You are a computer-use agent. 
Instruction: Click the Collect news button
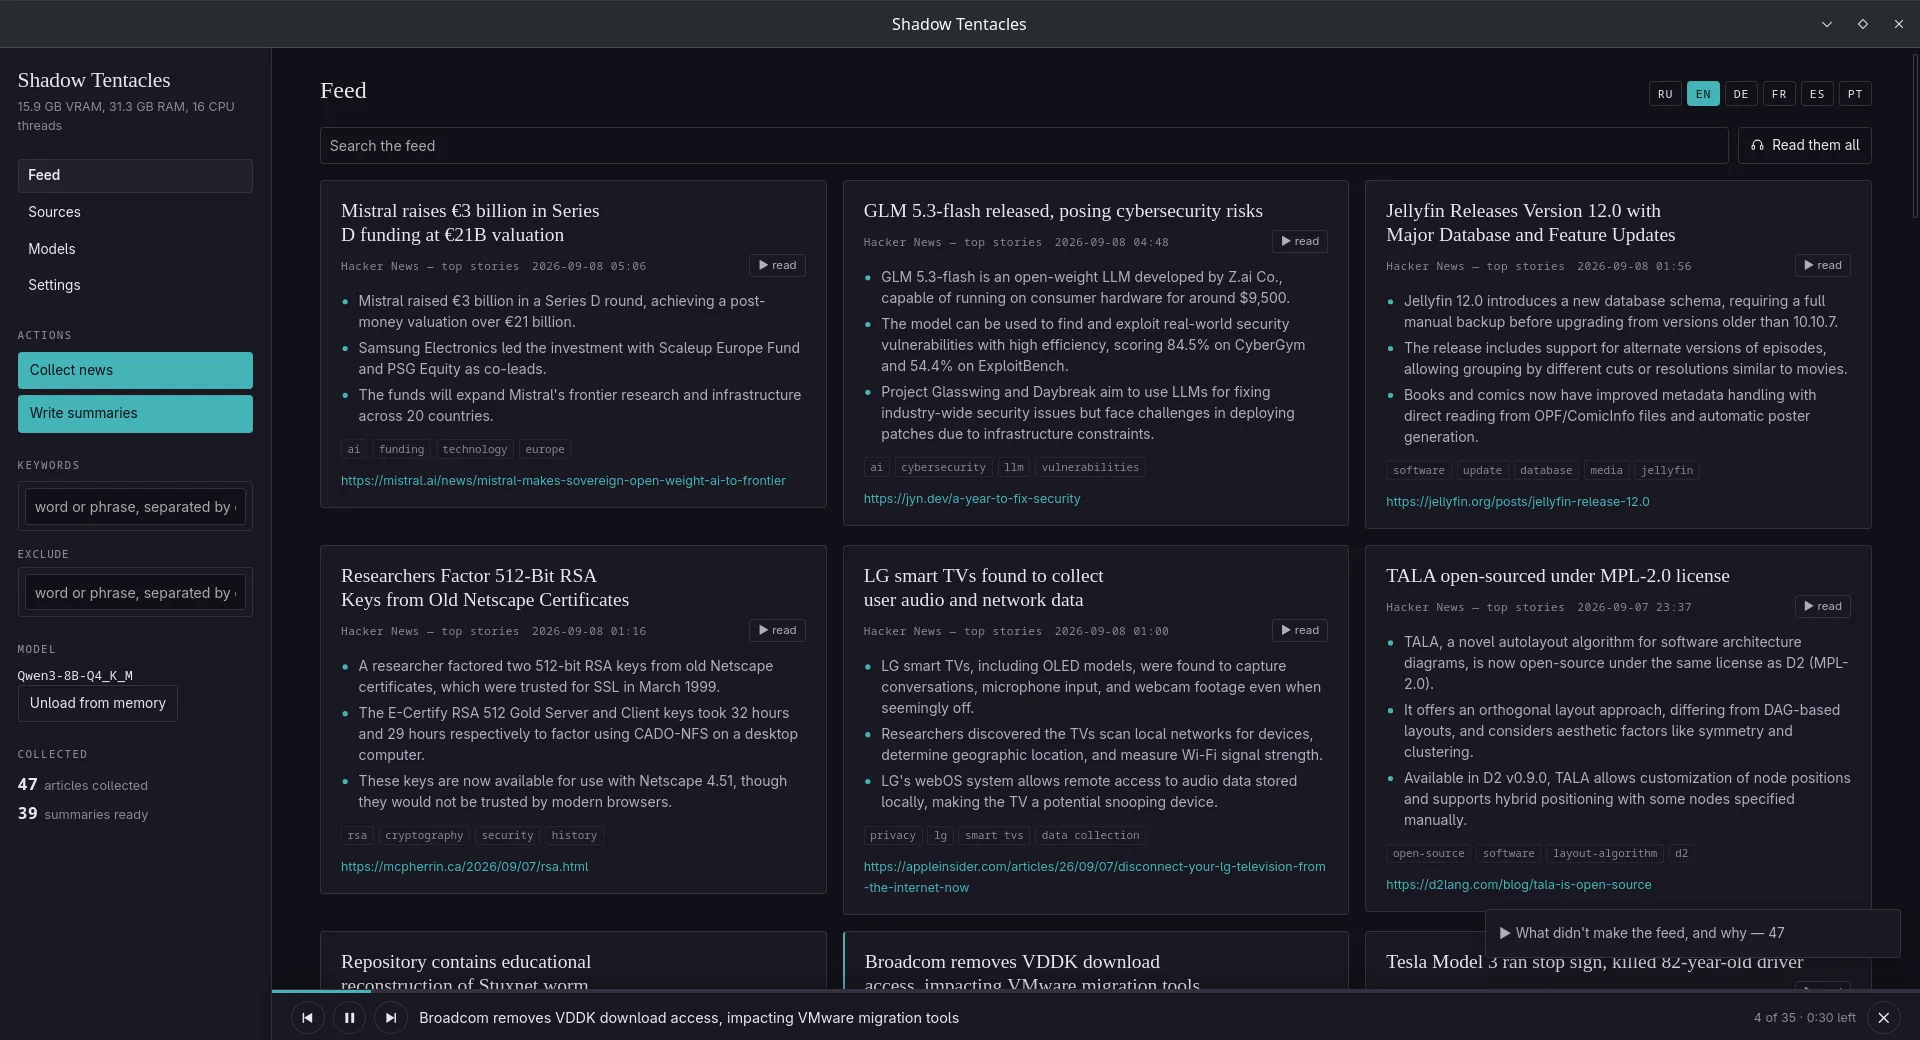click(x=135, y=371)
